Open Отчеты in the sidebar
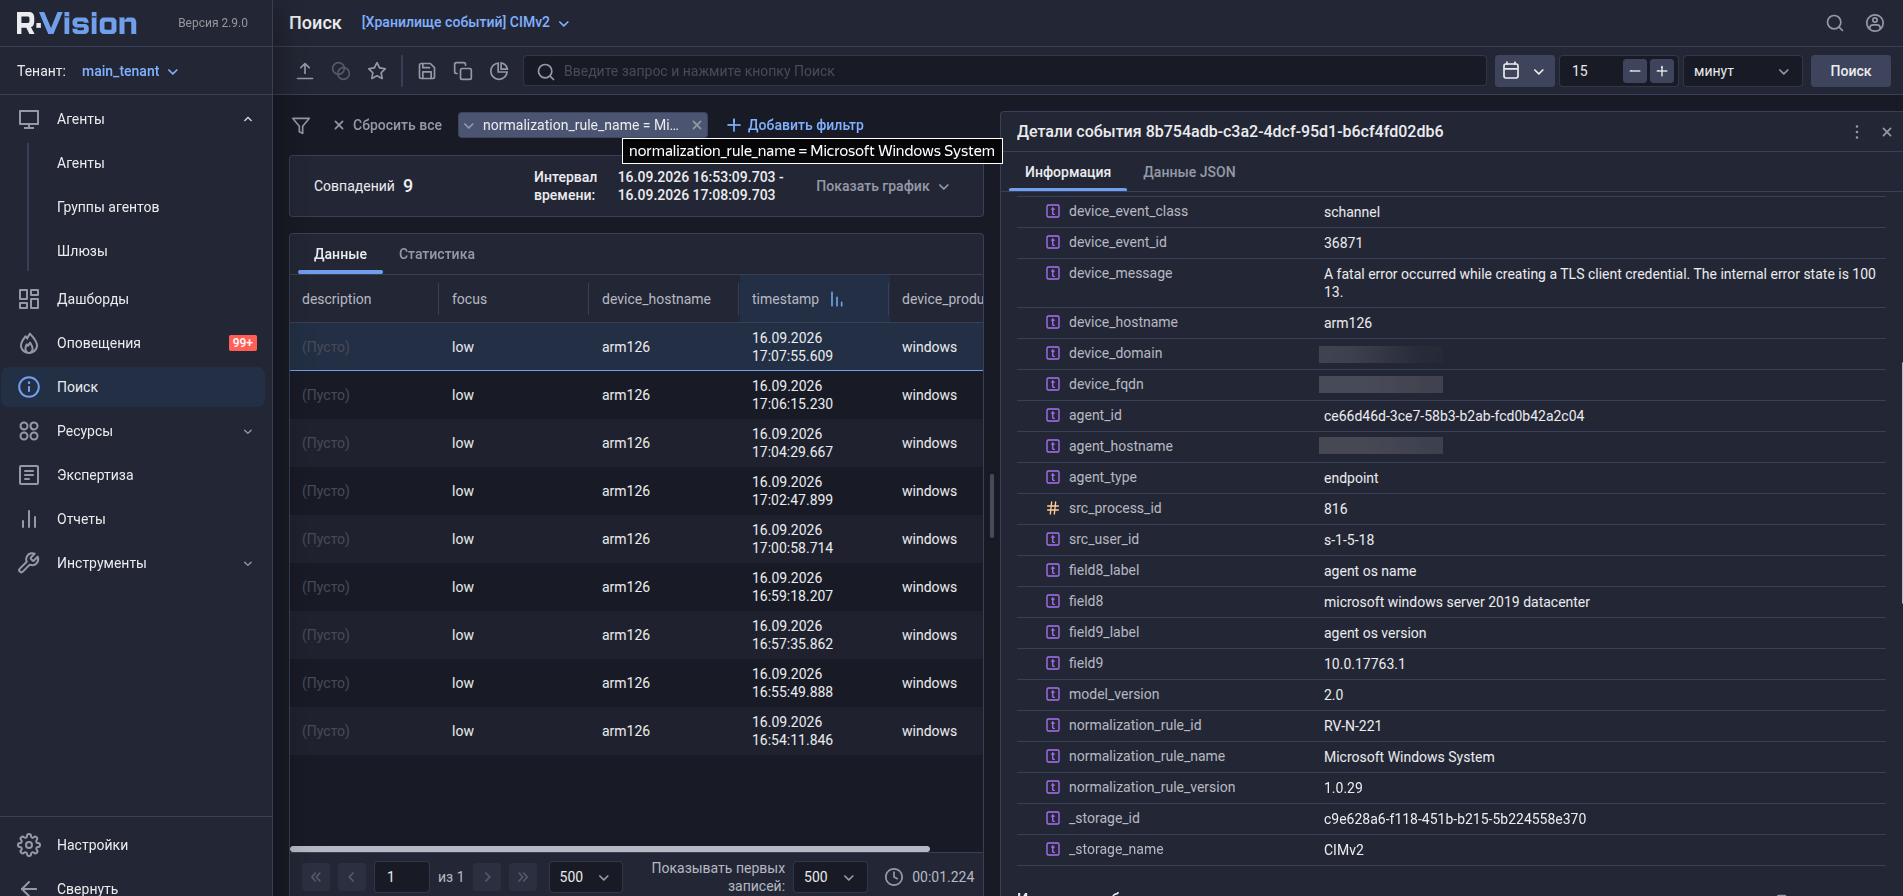Image resolution: width=1903 pixels, height=896 pixels. 81,519
